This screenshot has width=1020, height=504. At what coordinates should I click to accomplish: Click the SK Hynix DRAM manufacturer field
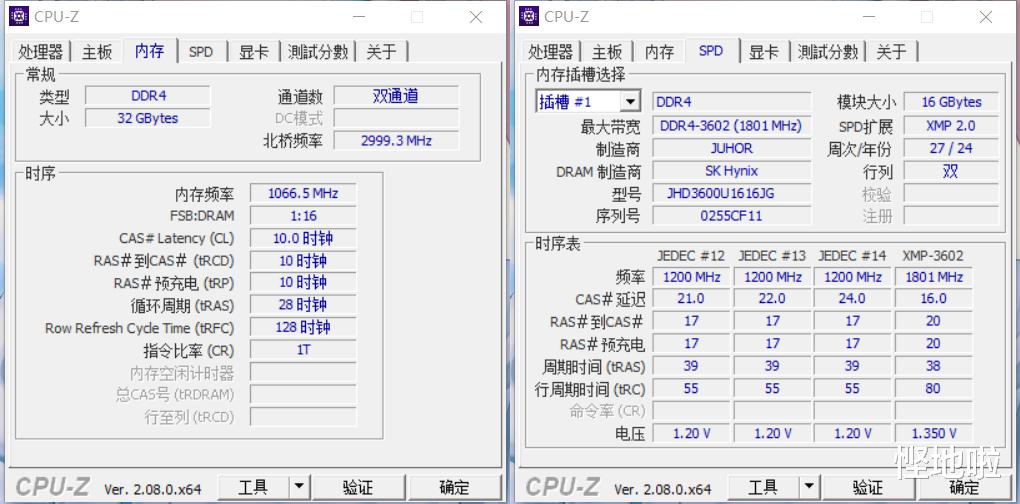pos(732,171)
